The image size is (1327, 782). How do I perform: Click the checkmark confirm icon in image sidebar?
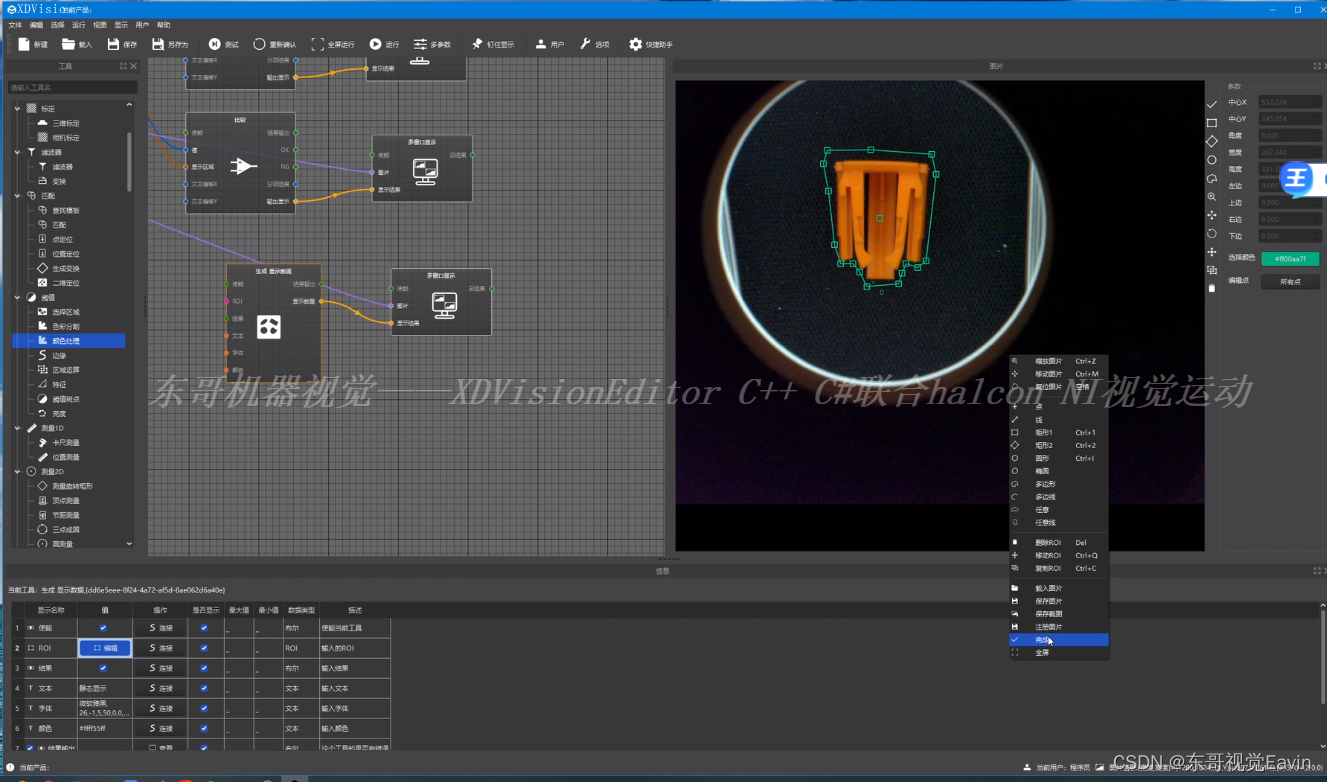[1212, 104]
